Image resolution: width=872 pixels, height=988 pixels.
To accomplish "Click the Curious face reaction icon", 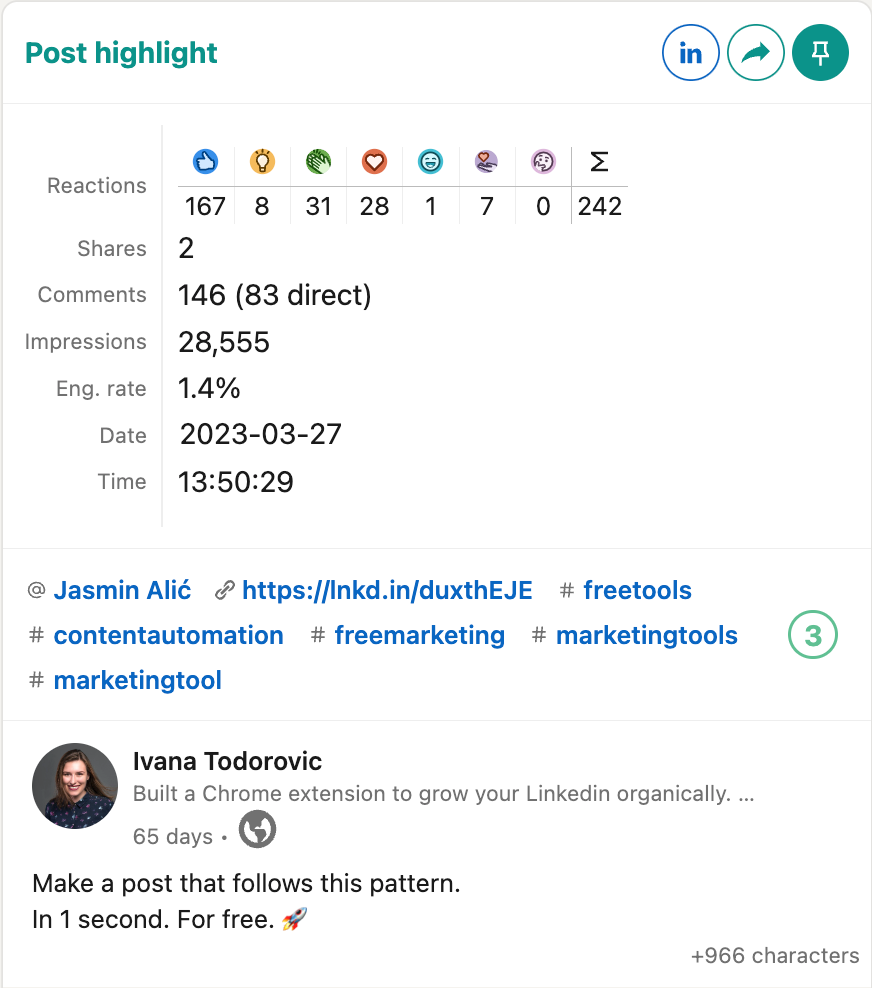I will pos(542,161).
